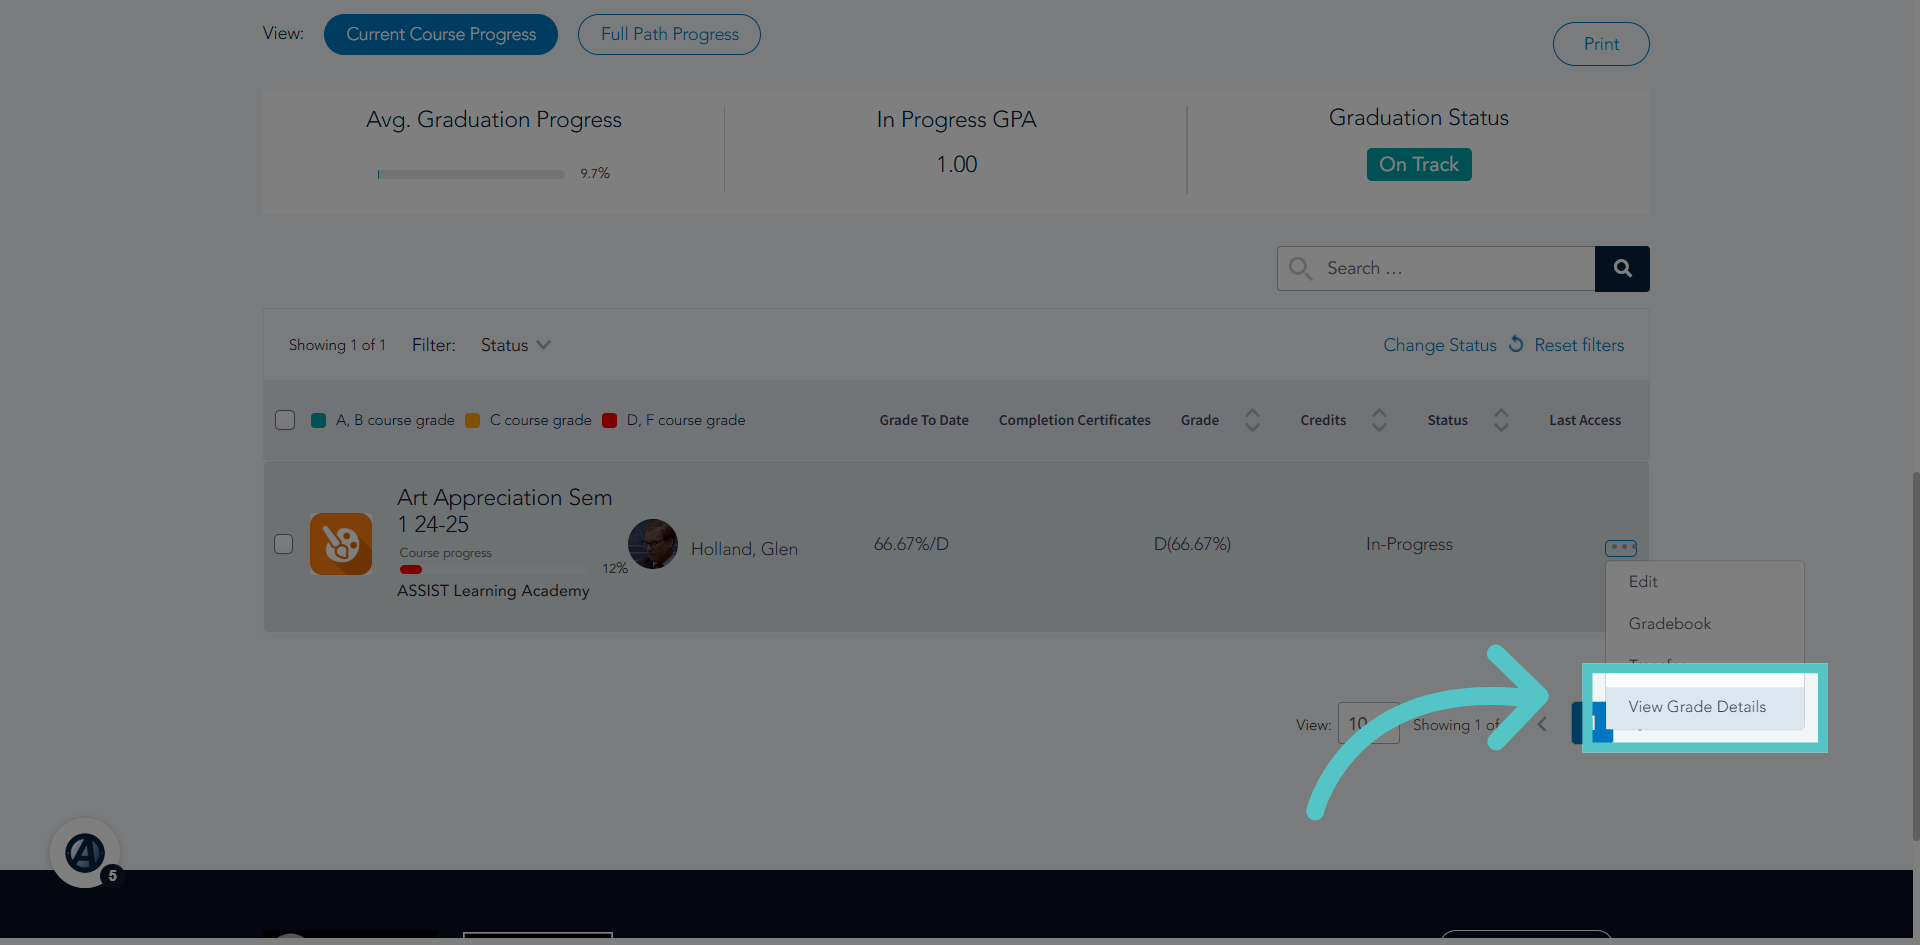Image resolution: width=1920 pixels, height=945 pixels.
Task: Expand the Status filter dropdown
Action: click(x=515, y=345)
